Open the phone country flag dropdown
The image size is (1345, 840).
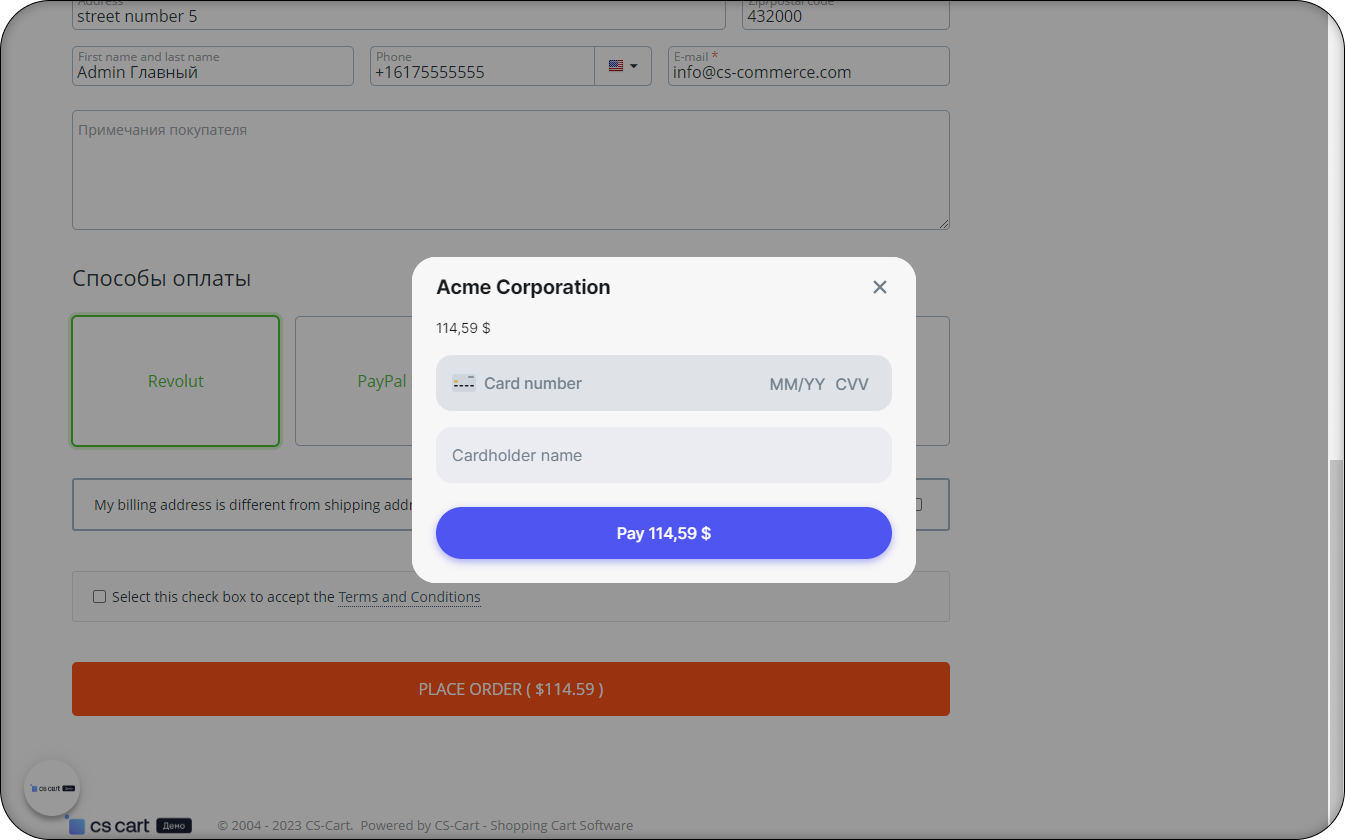[623, 66]
